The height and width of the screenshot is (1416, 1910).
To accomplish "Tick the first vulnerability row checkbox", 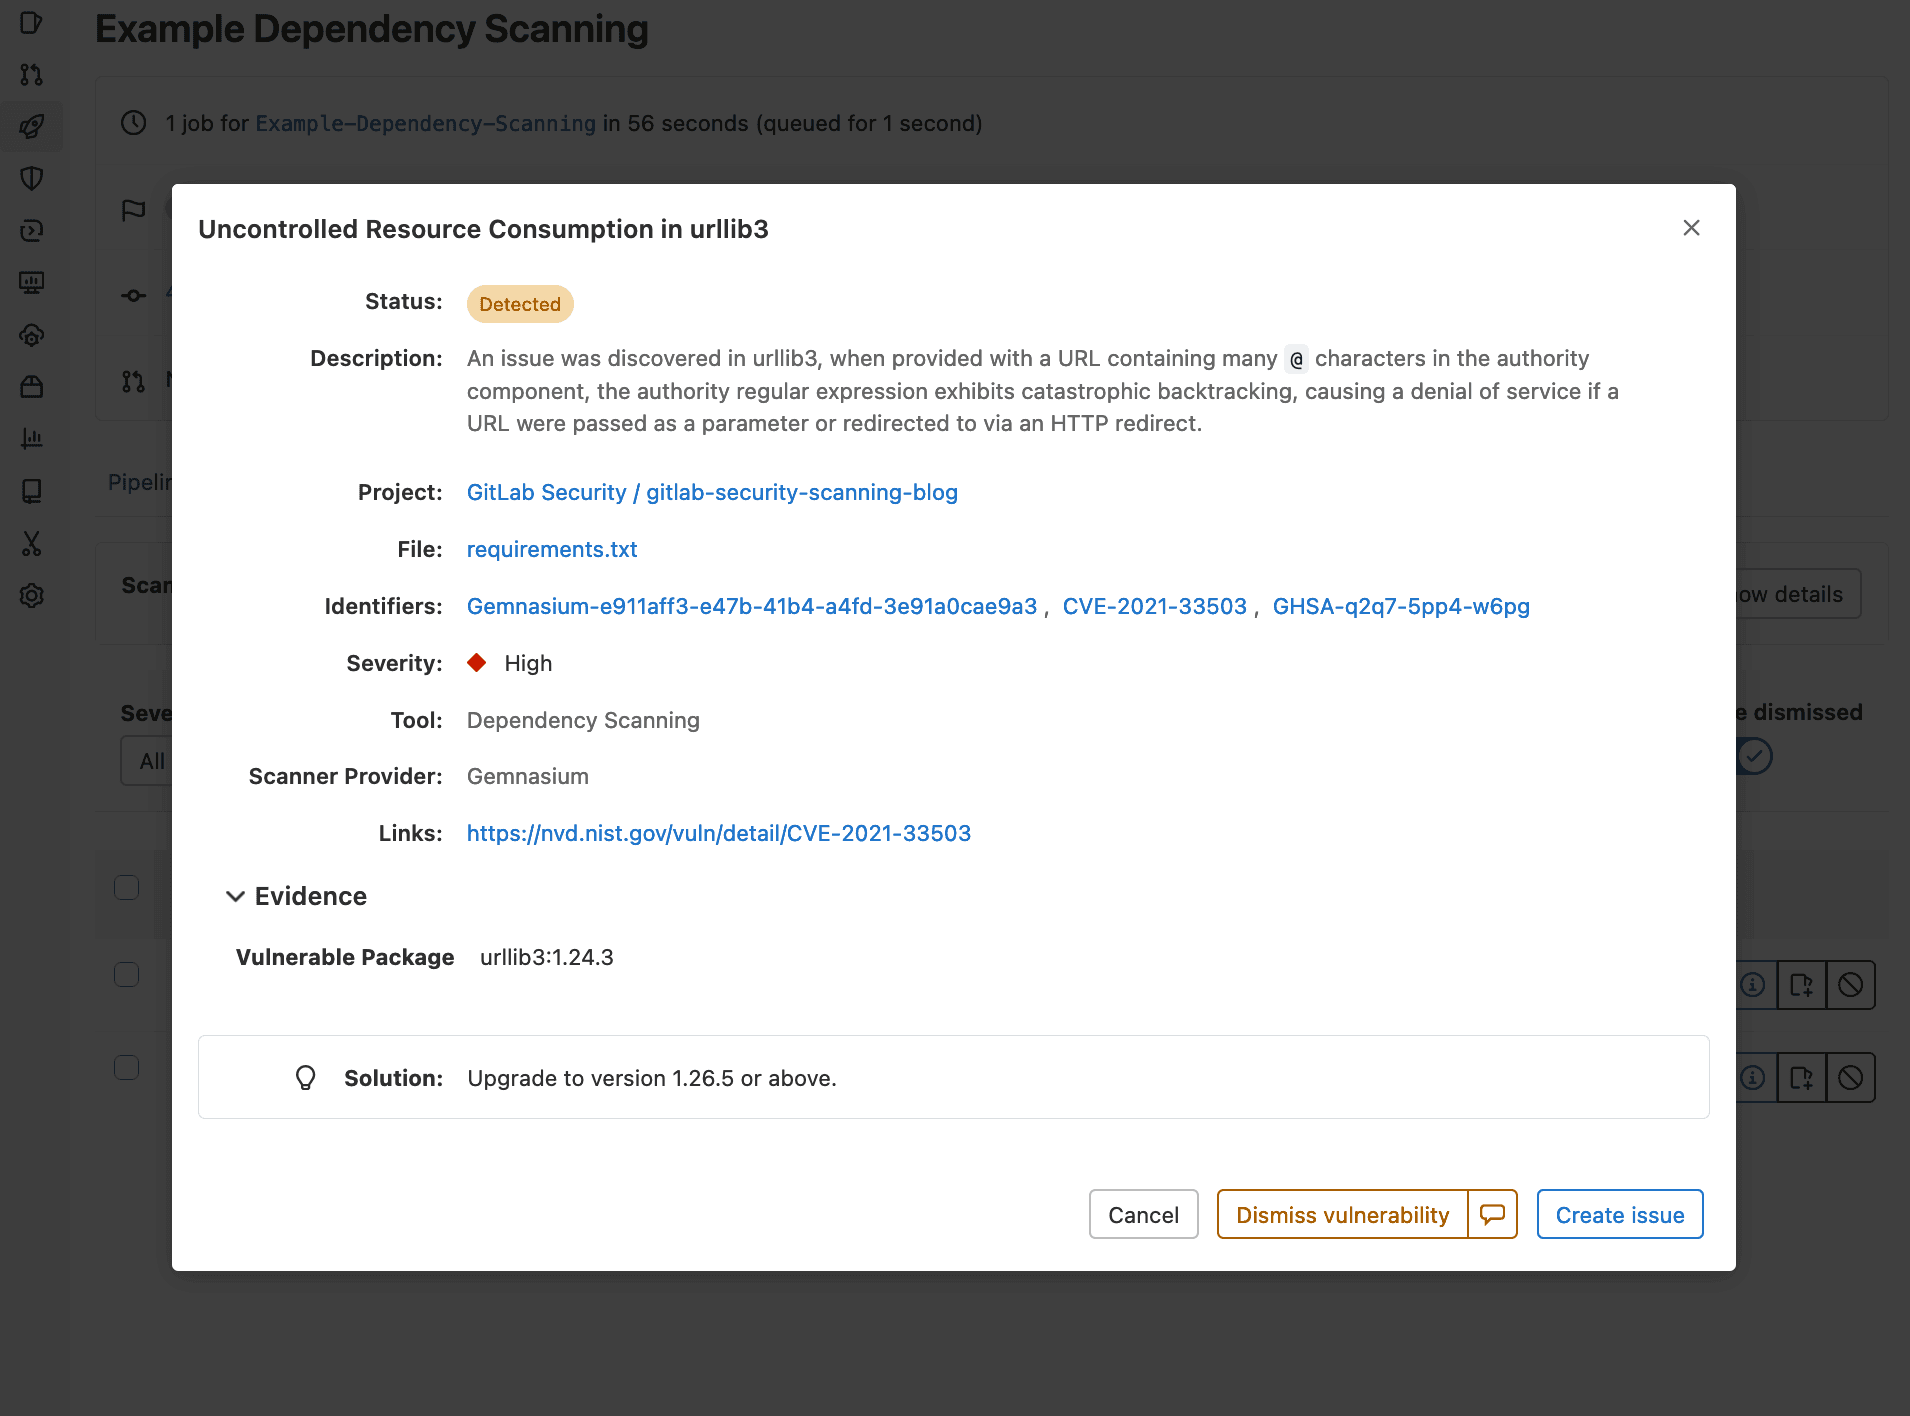I will (127, 888).
